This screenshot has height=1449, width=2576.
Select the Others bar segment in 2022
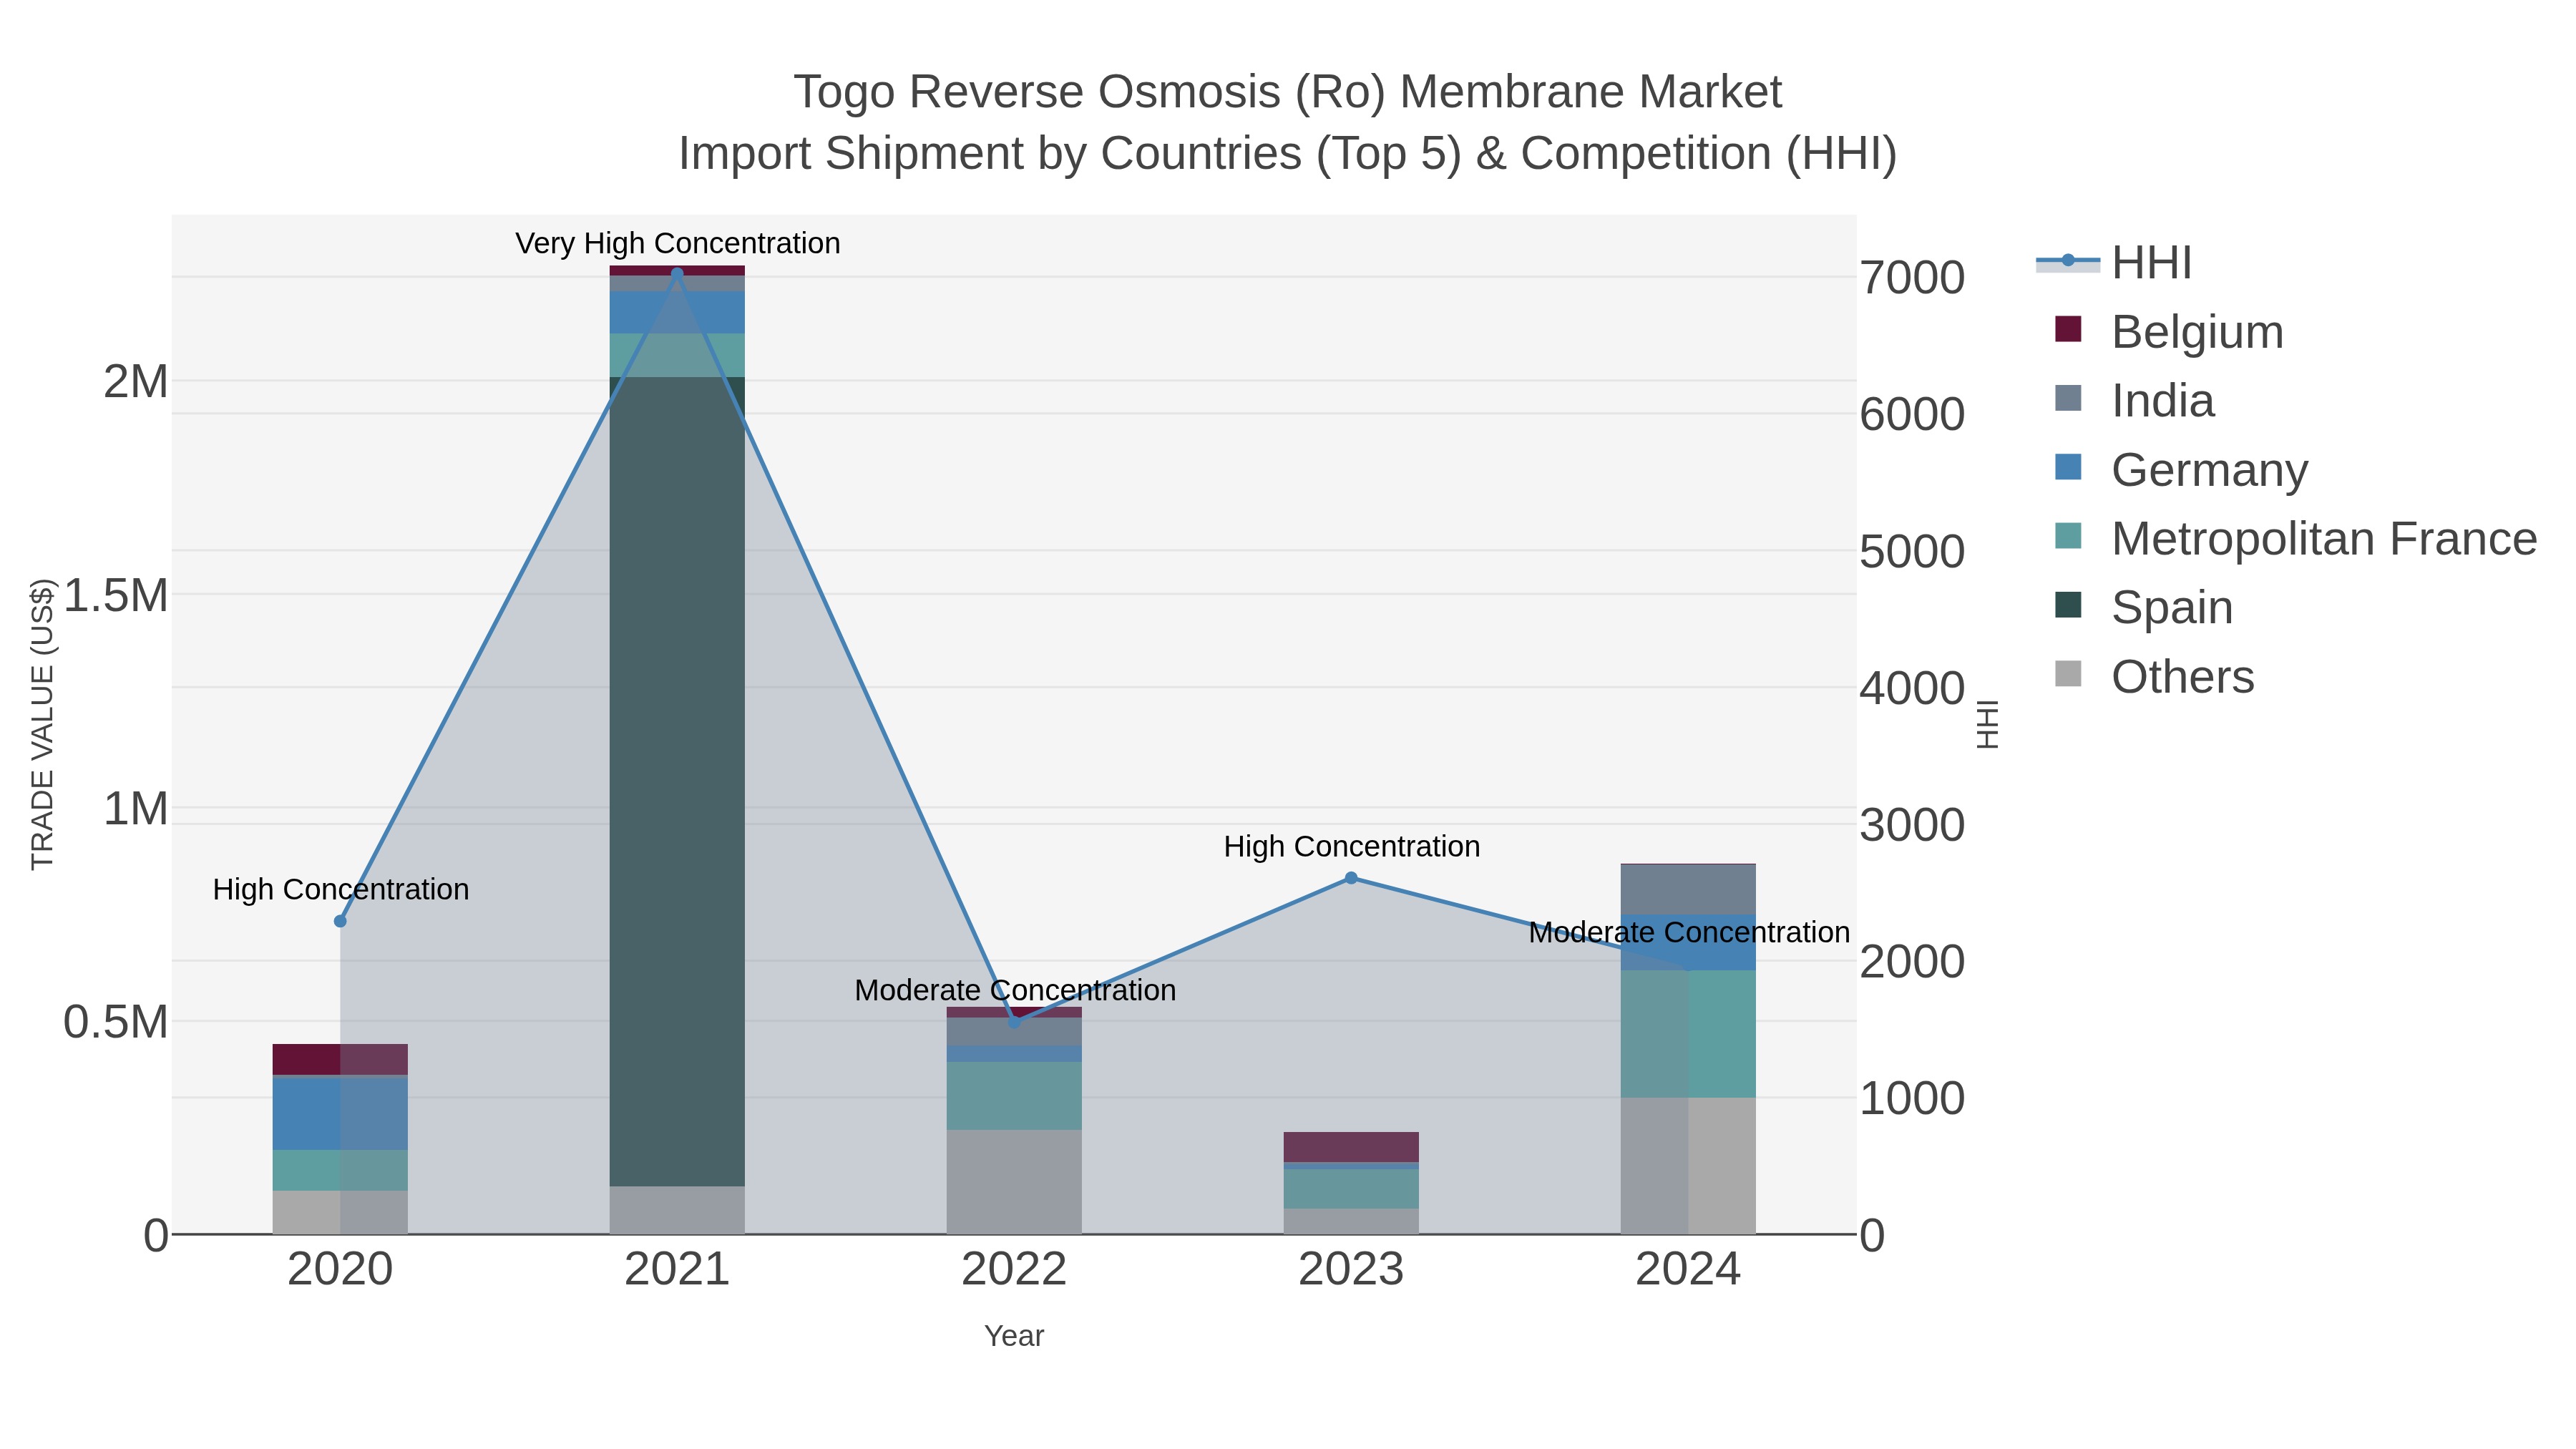(x=1014, y=1182)
